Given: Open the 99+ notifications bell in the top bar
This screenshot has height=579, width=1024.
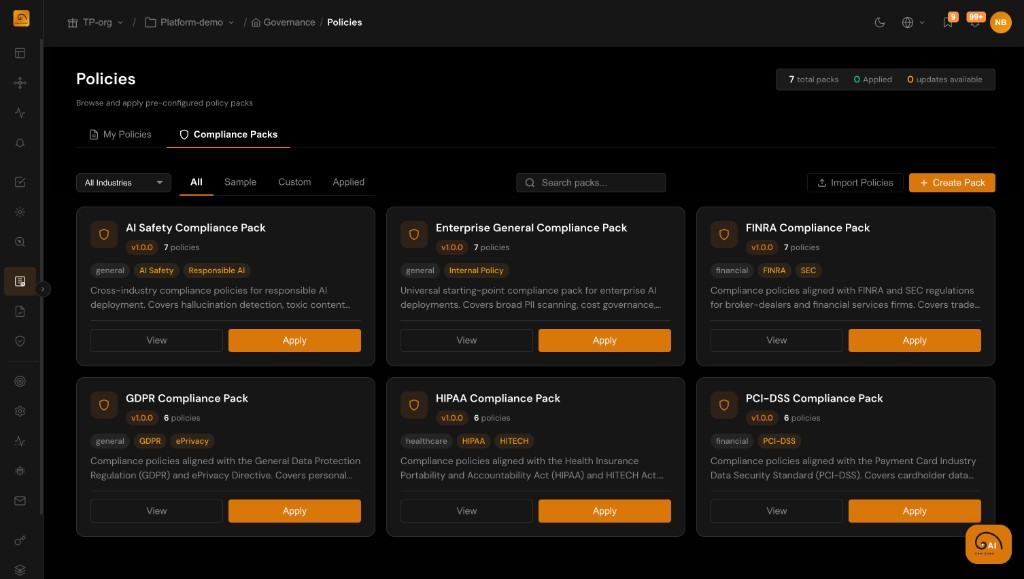Looking at the screenshot, I should point(974,24).
